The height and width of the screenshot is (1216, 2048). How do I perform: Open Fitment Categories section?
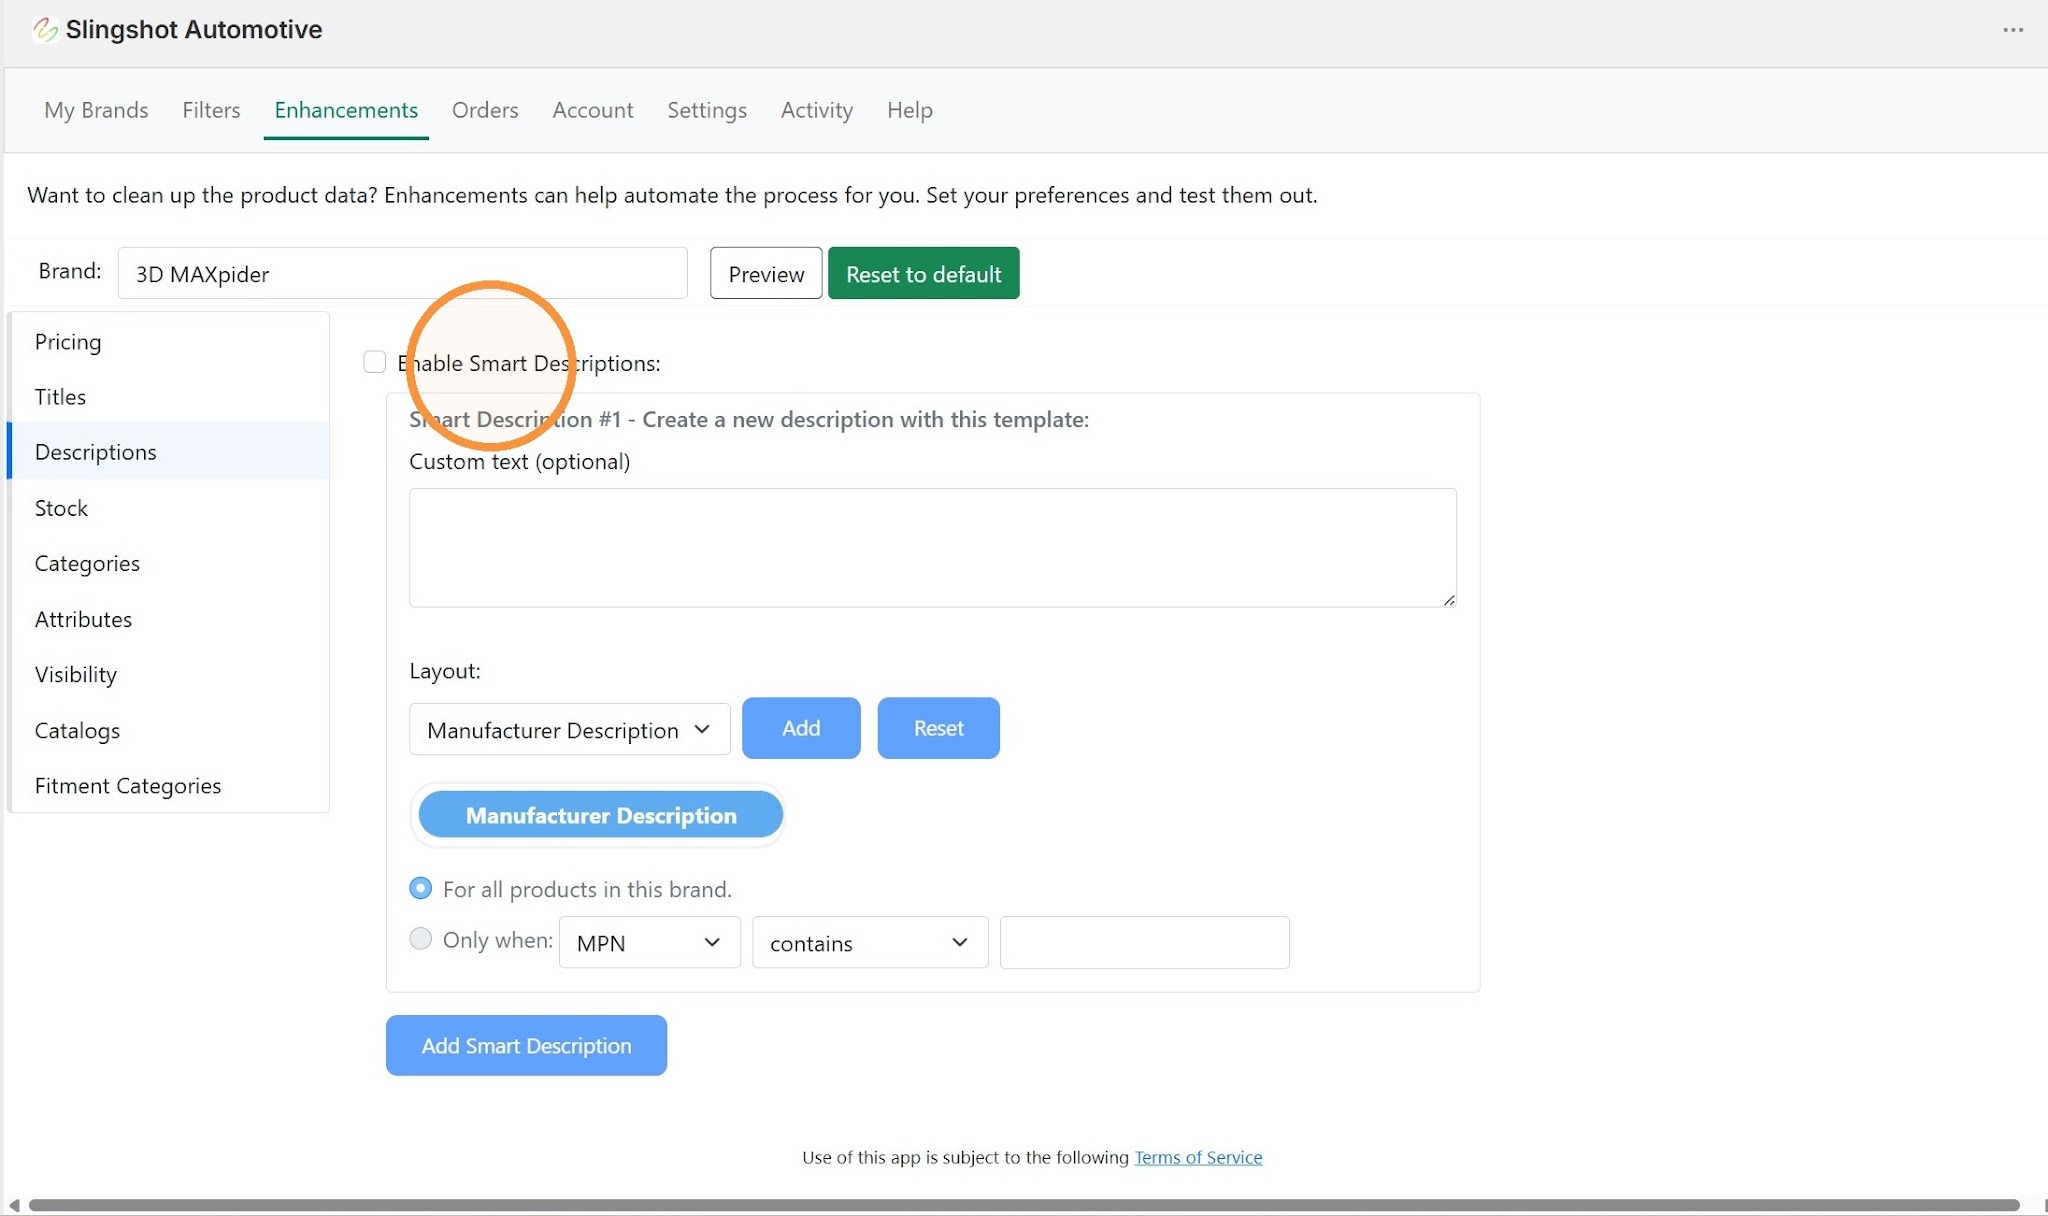168,786
